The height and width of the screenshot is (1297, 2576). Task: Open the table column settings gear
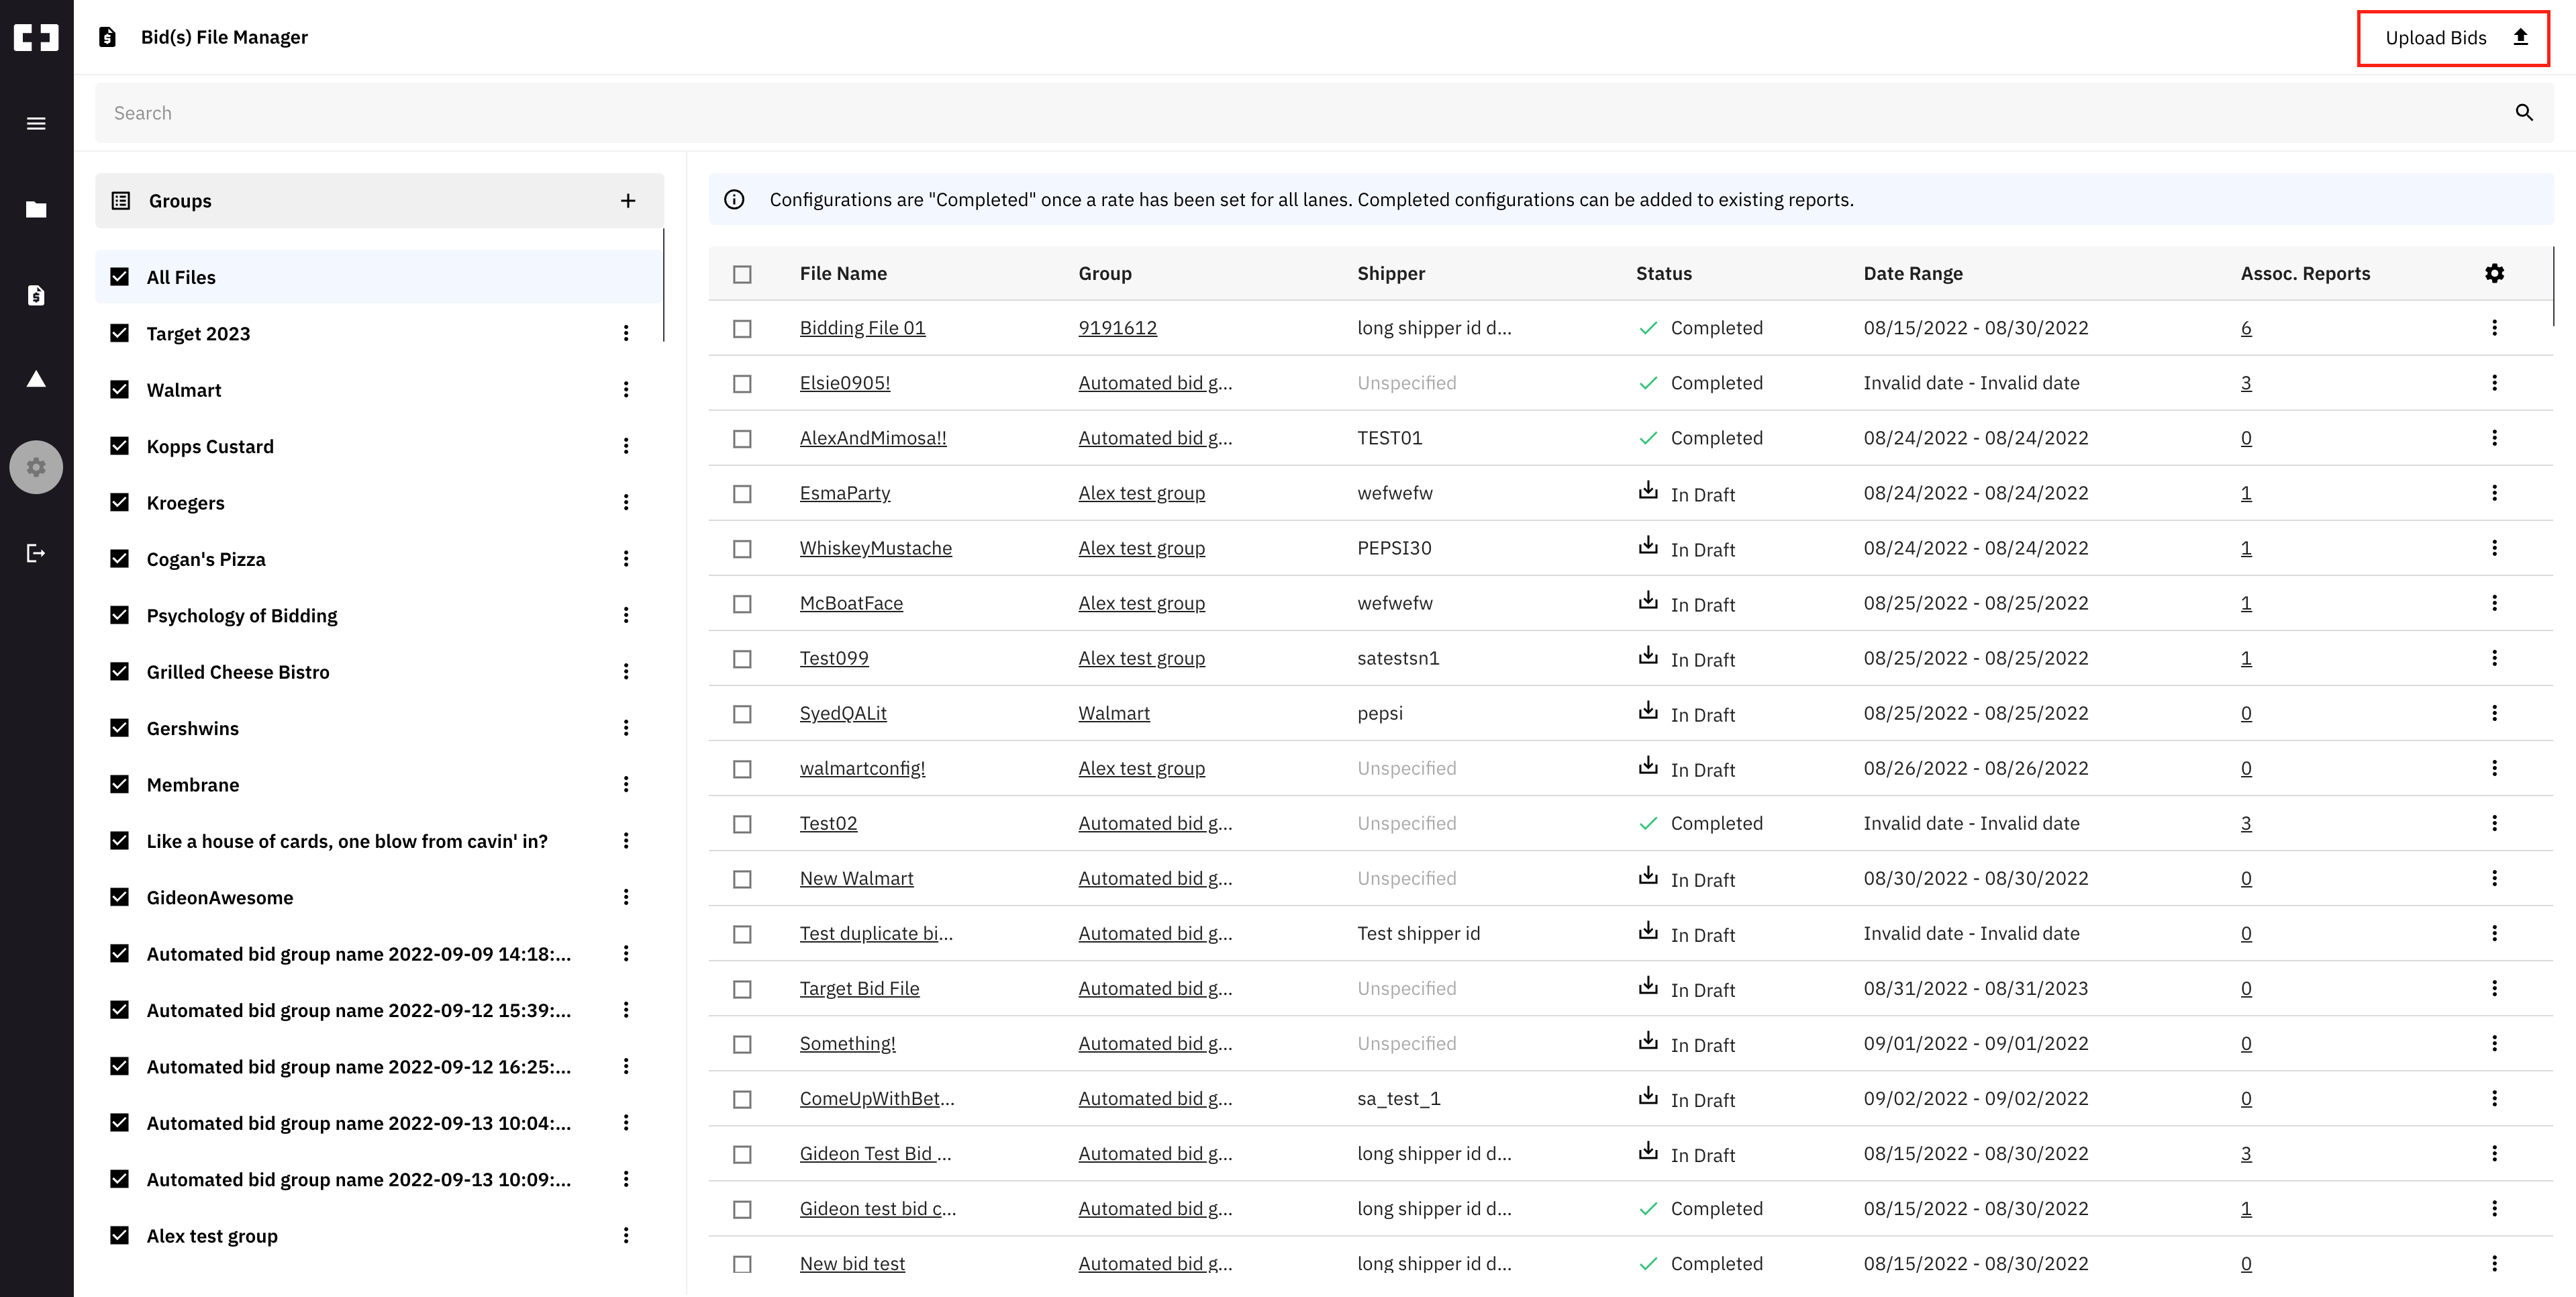(2496, 273)
